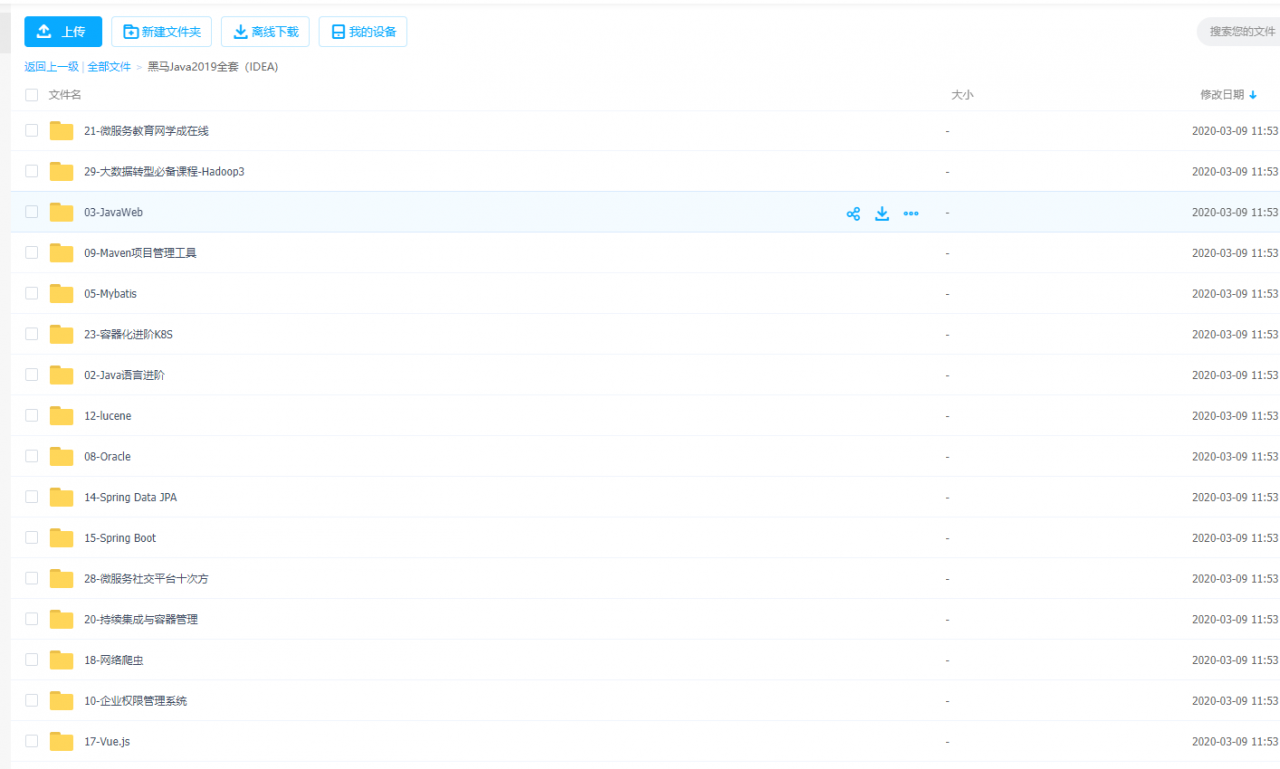This screenshot has width=1280, height=769.
Task: Click folder icon of 17-Vue.js
Action: pyautogui.click(x=62, y=741)
